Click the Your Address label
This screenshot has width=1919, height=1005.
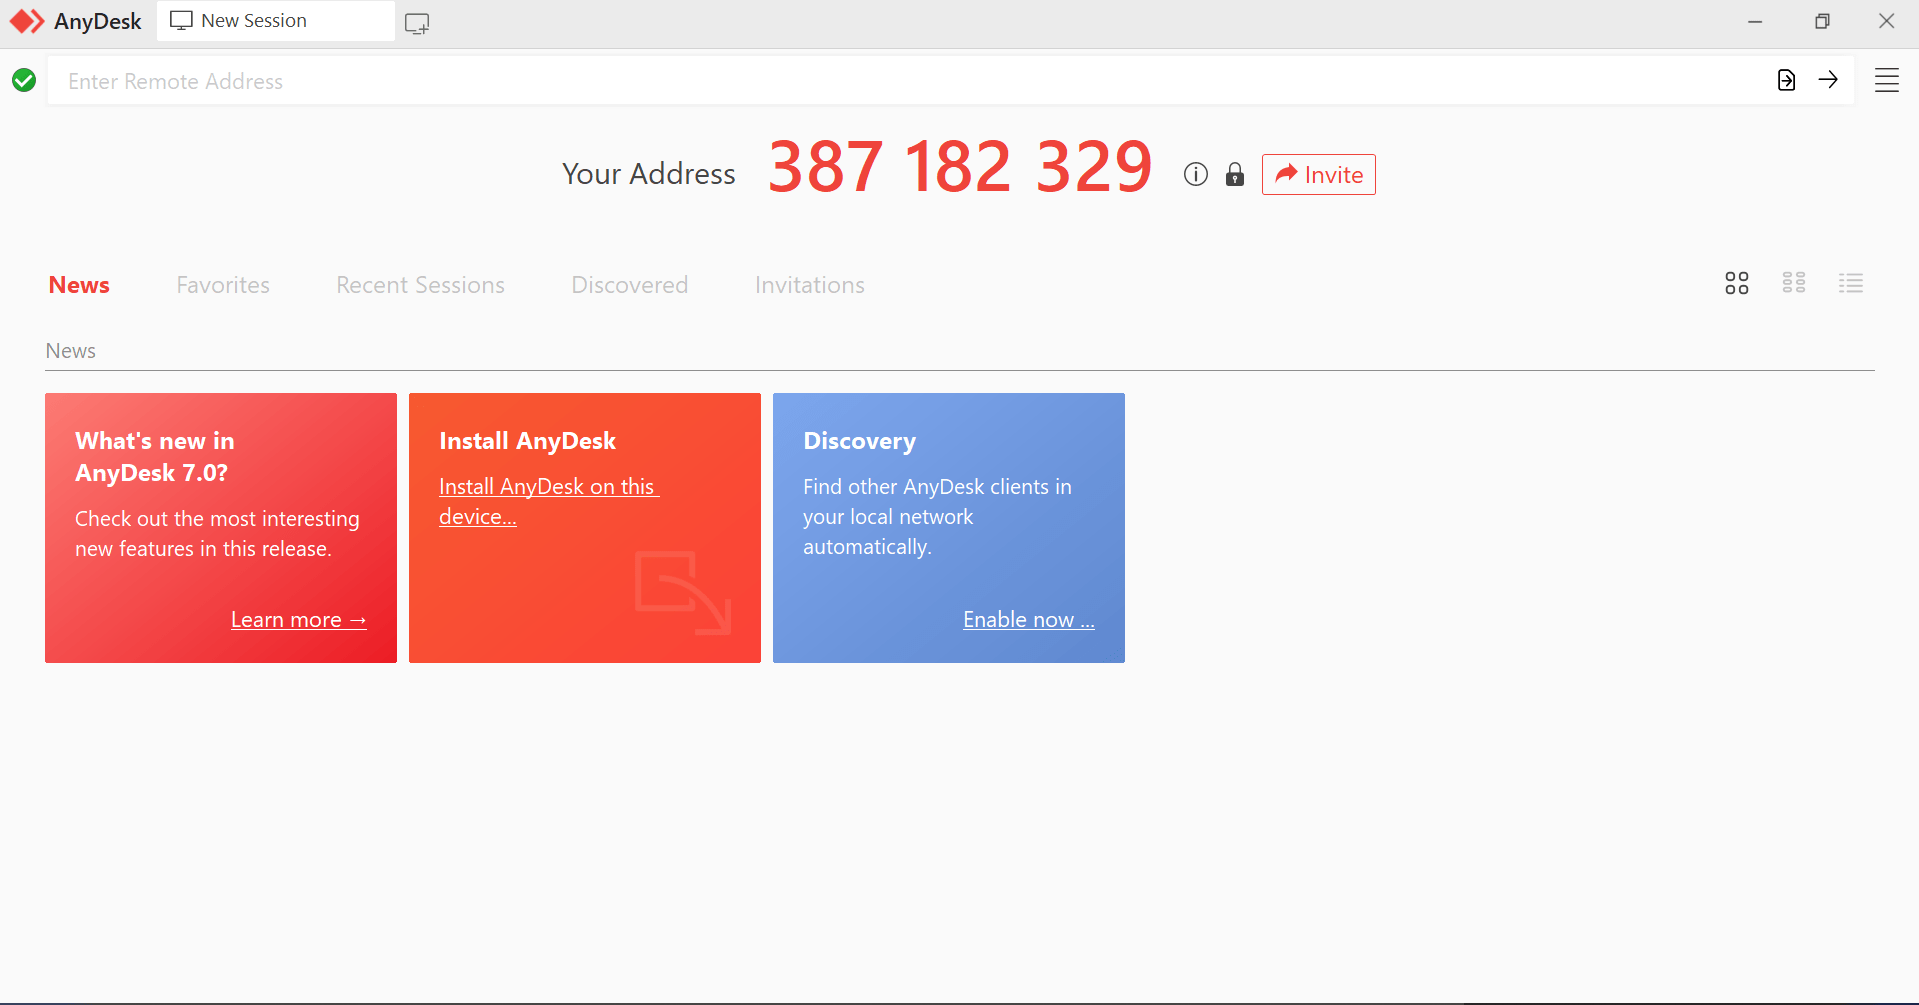(648, 174)
